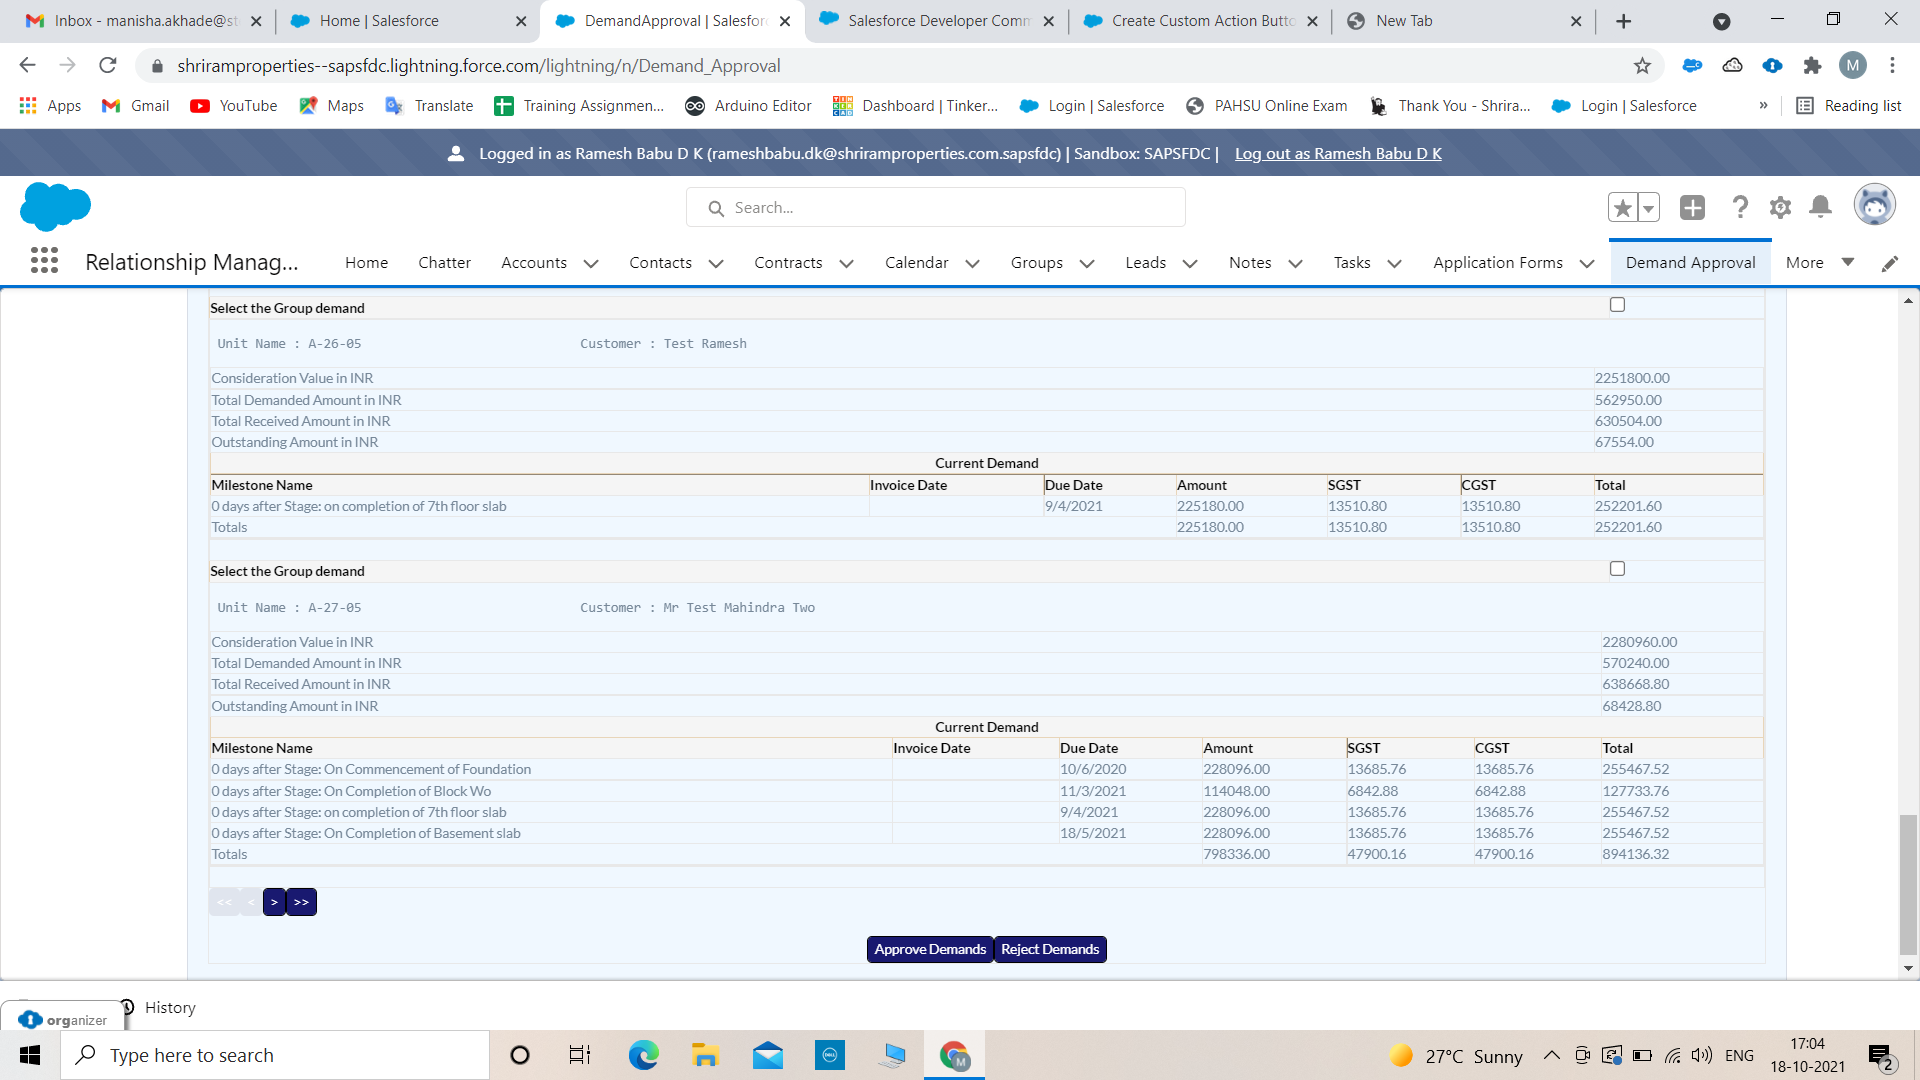Click the user avatar photo in the header
1920x1080 pixels.
pyautogui.click(x=1875, y=205)
